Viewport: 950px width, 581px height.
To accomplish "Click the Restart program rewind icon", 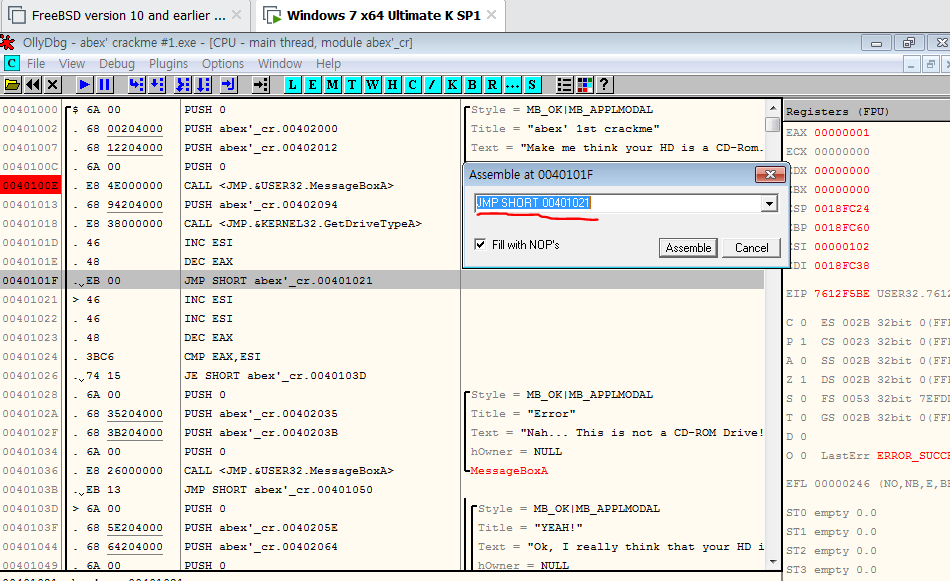I will [33, 85].
